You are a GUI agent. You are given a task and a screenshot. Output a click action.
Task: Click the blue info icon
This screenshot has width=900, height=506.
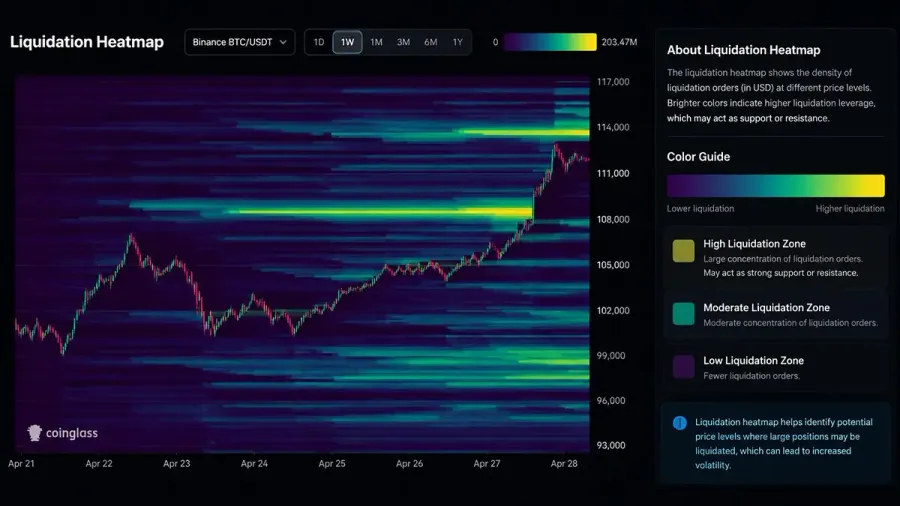(680, 423)
